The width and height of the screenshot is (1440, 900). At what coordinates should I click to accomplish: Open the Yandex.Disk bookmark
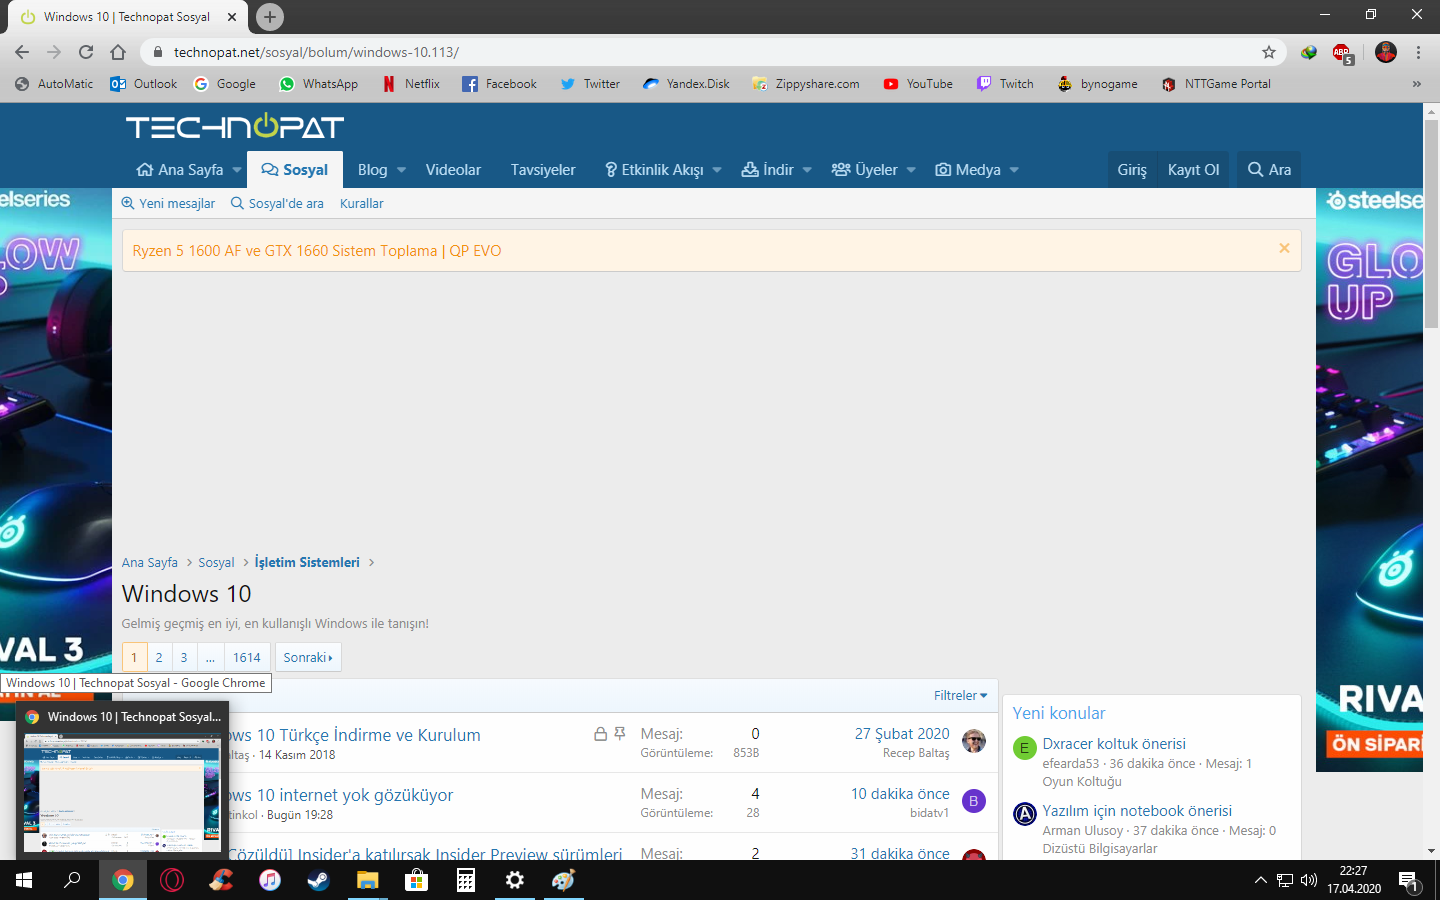tap(686, 84)
